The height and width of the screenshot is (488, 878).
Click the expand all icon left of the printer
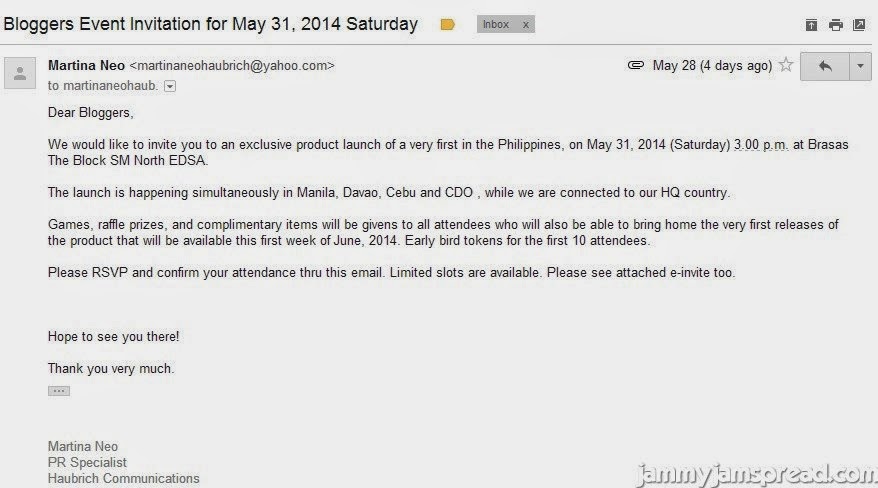click(x=811, y=25)
